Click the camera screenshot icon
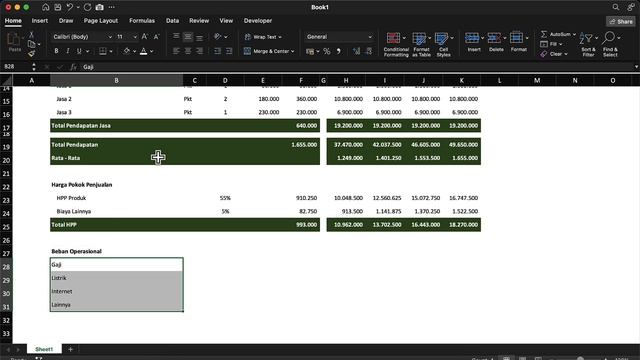 click(99, 7)
